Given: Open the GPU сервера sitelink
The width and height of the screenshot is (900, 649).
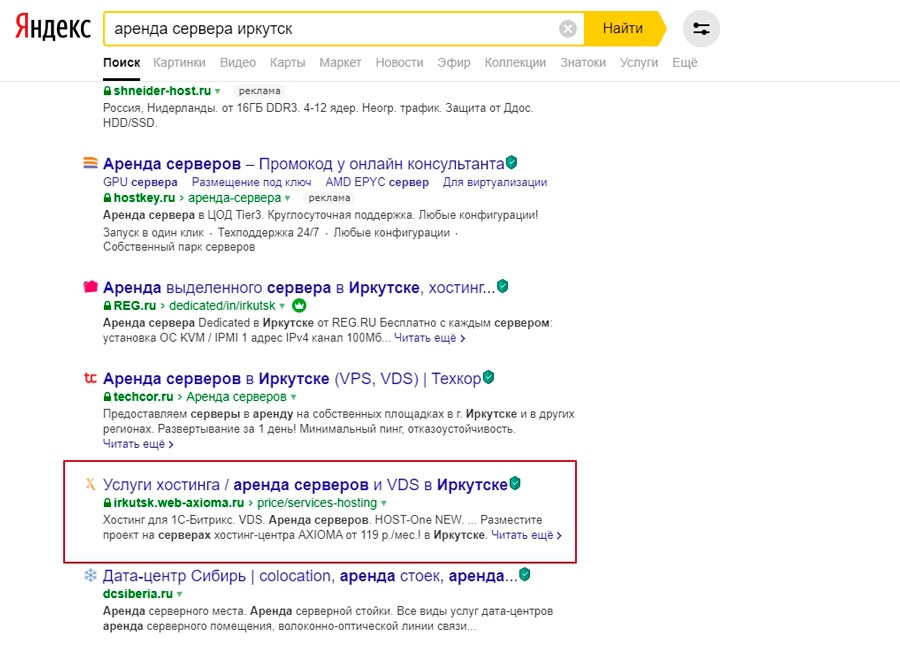Looking at the screenshot, I should tap(140, 182).
